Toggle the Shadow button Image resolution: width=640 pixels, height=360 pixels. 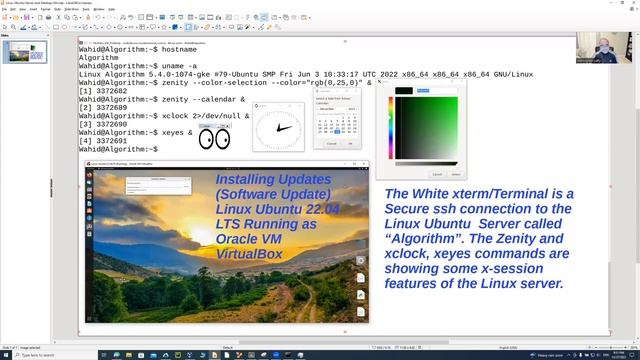(x=231, y=27)
